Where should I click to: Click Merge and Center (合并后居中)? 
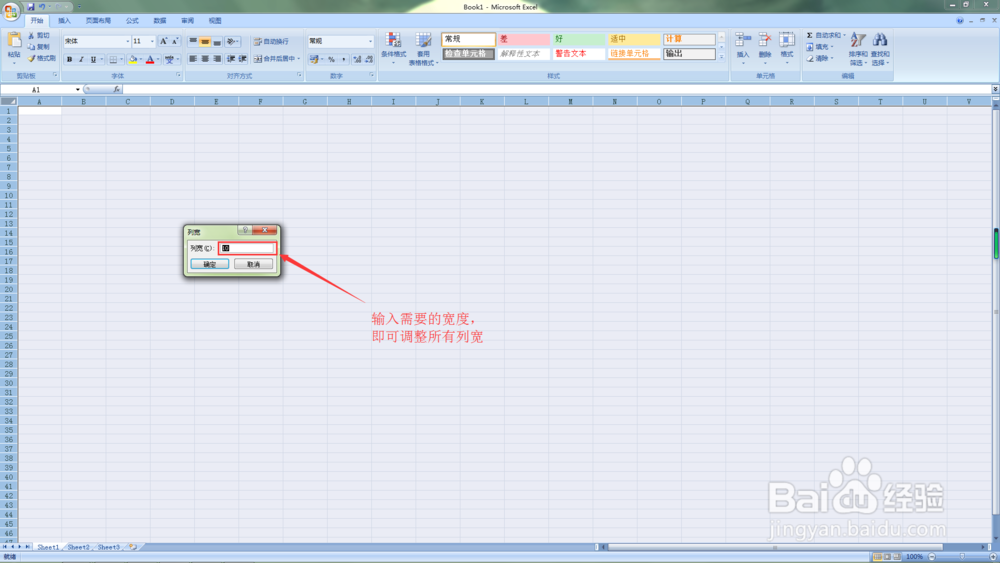click(x=277, y=59)
